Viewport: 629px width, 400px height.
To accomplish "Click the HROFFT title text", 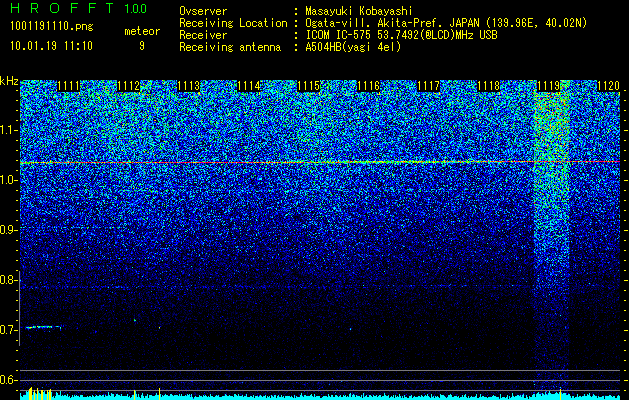I will (x=62, y=8).
